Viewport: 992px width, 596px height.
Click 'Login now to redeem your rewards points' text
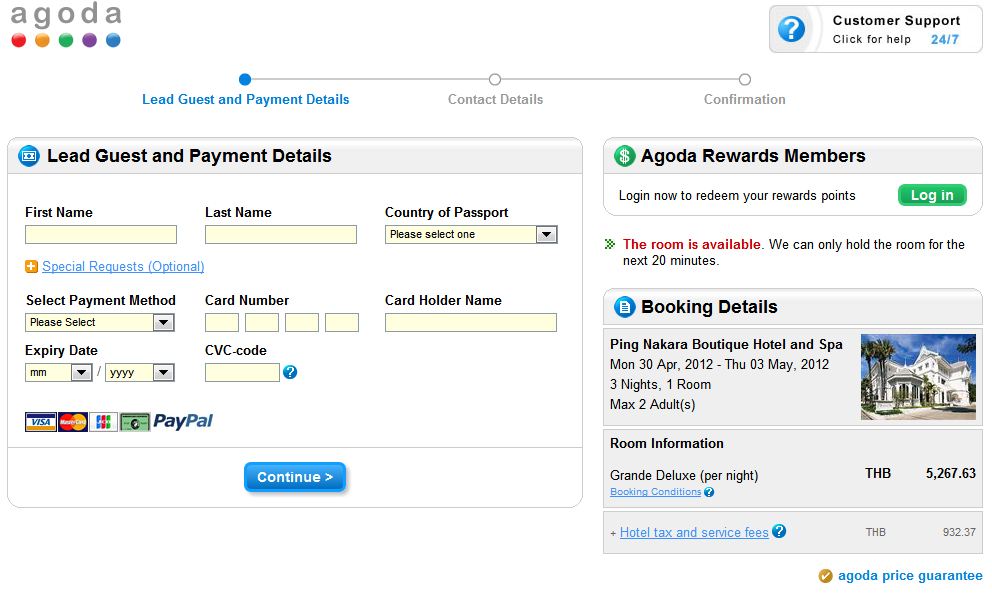tap(737, 196)
